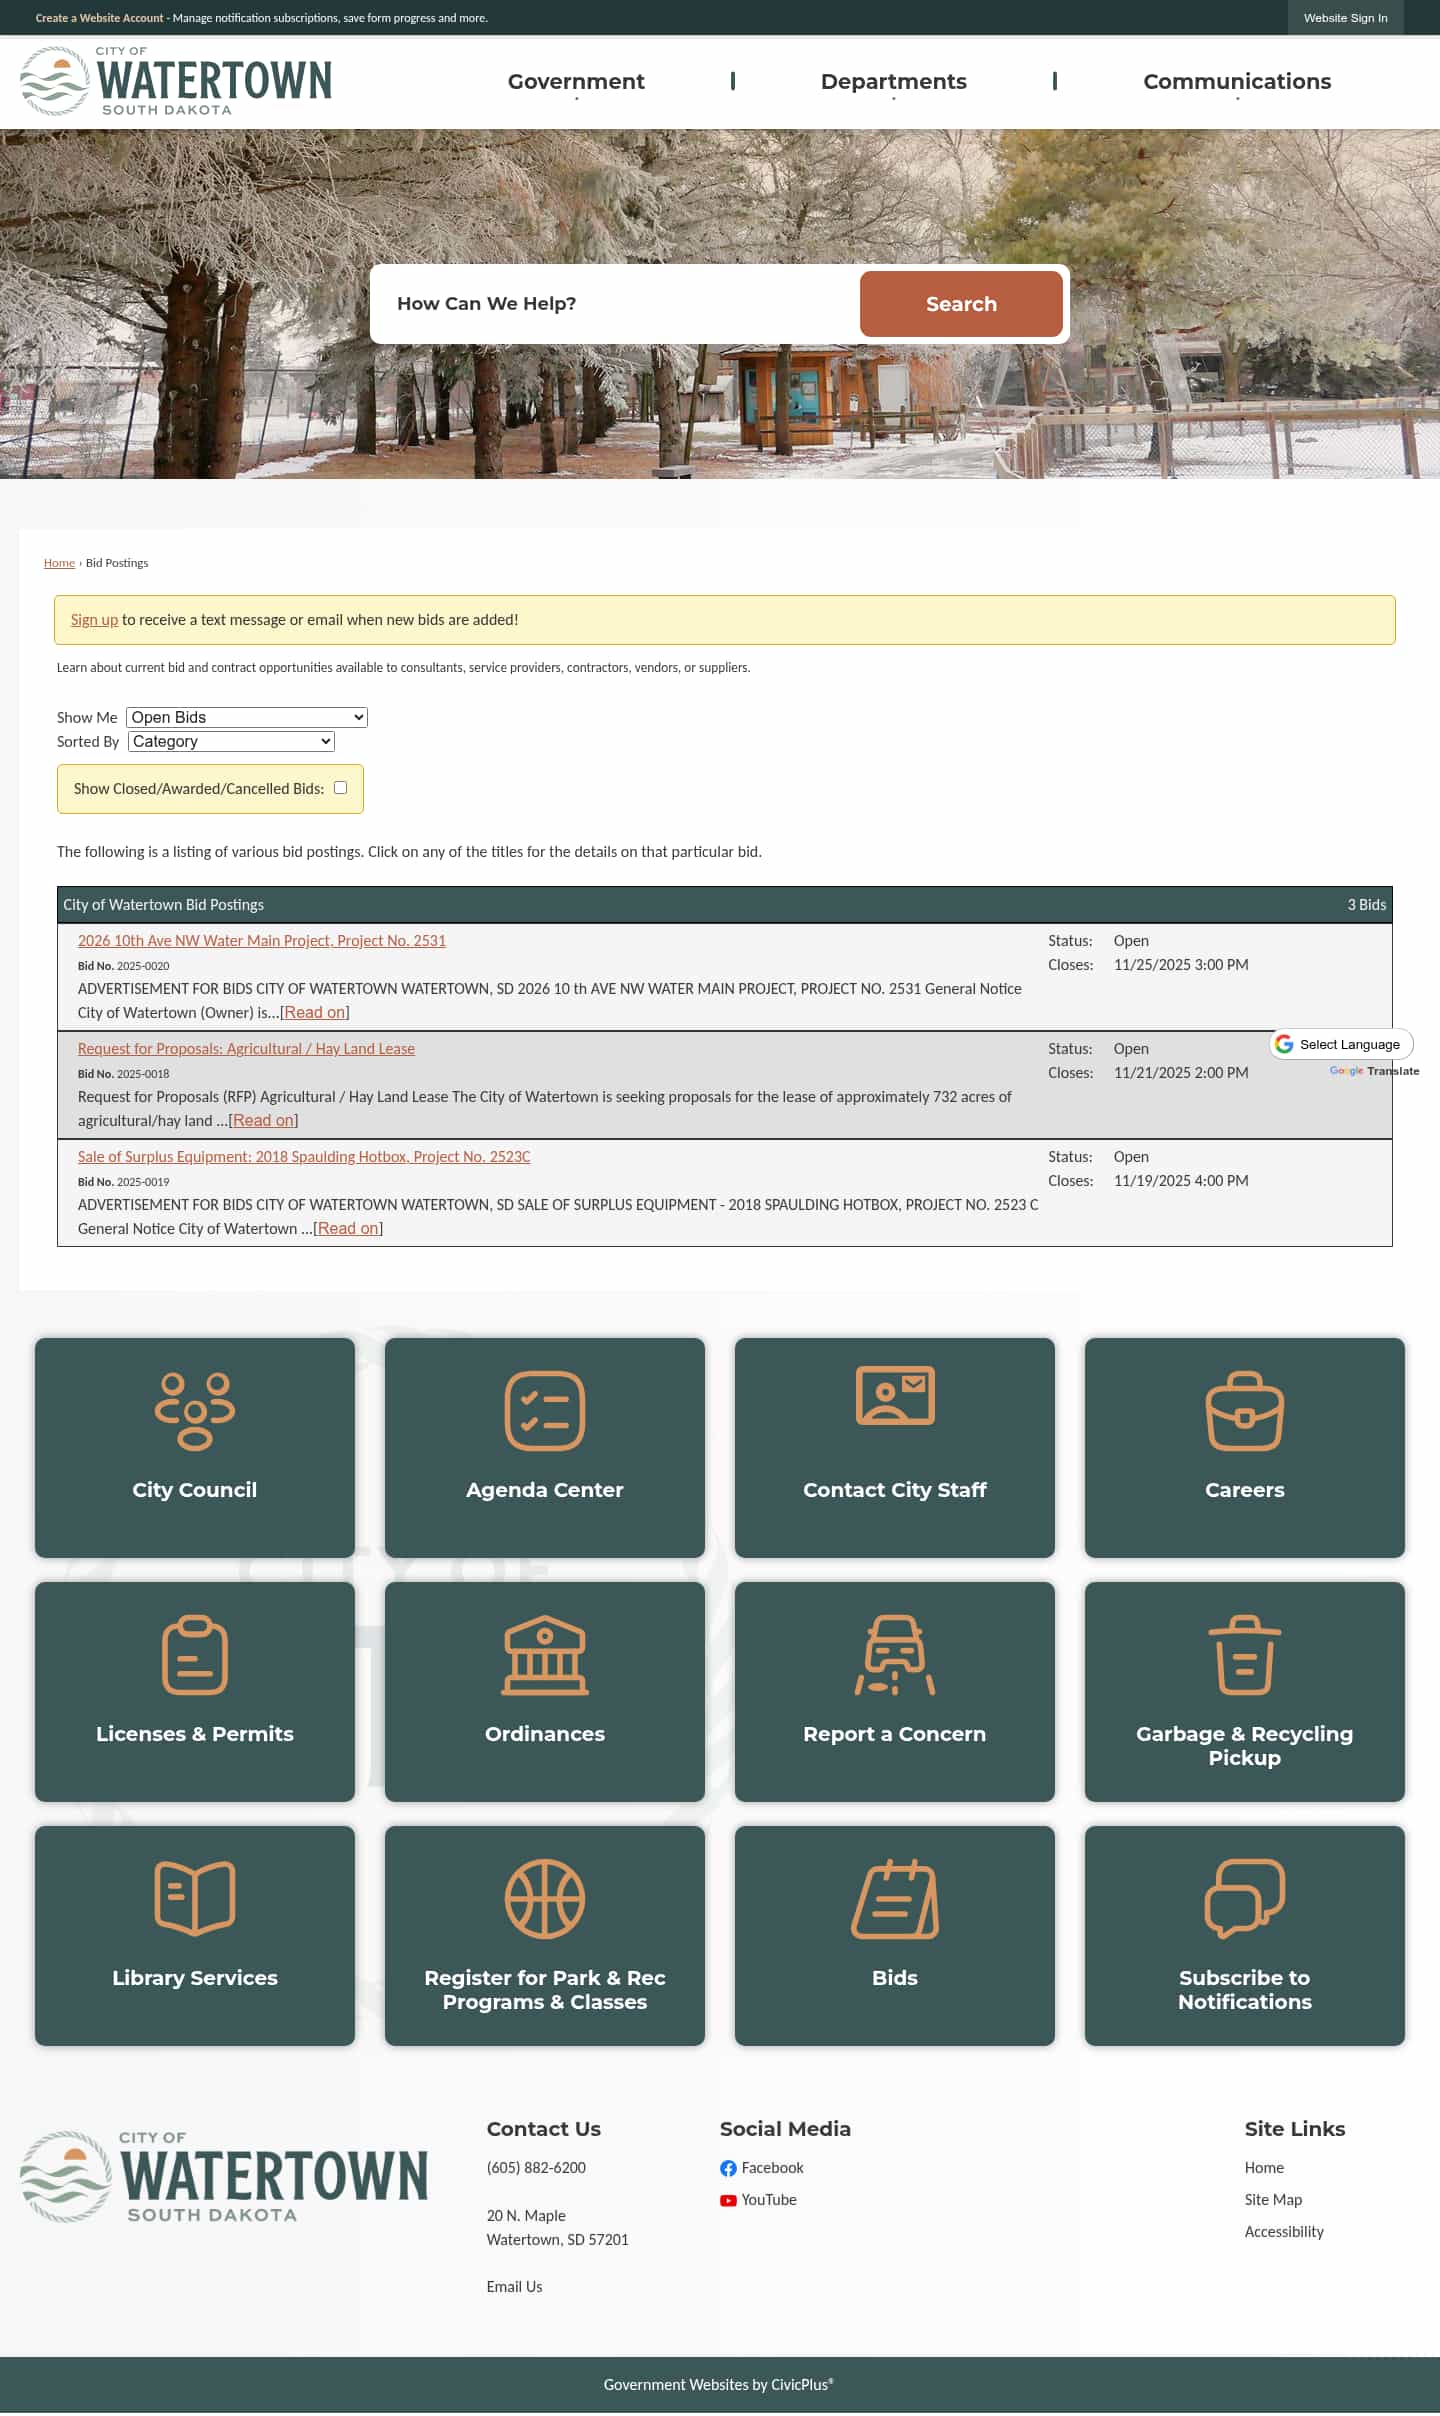Click Bid No. 2025-0018 text
The width and height of the screenshot is (1440, 2416).
pos(124,1074)
